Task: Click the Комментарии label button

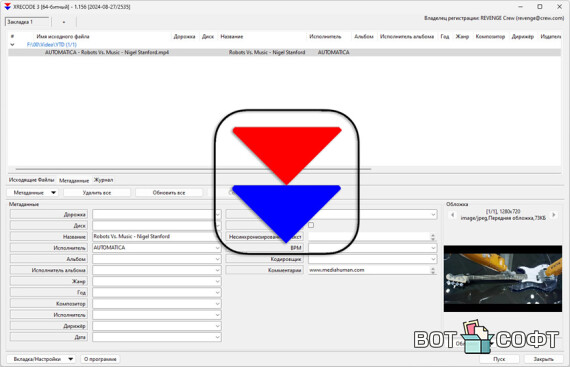Action: [265, 270]
